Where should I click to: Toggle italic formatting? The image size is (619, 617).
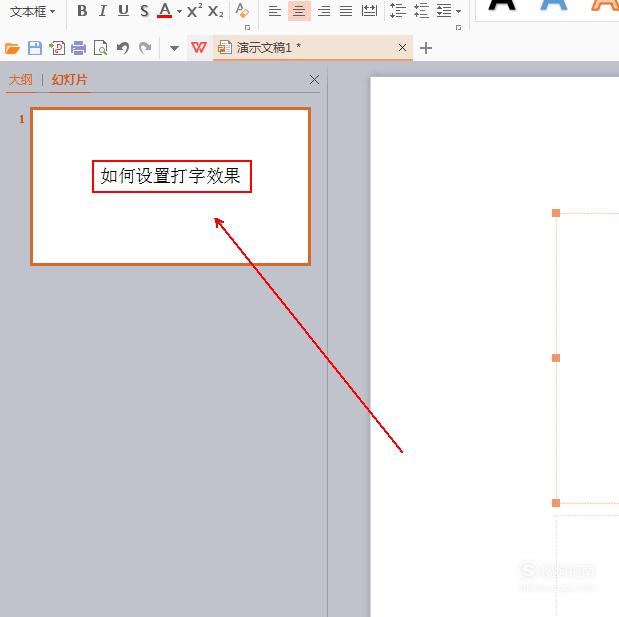click(103, 11)
